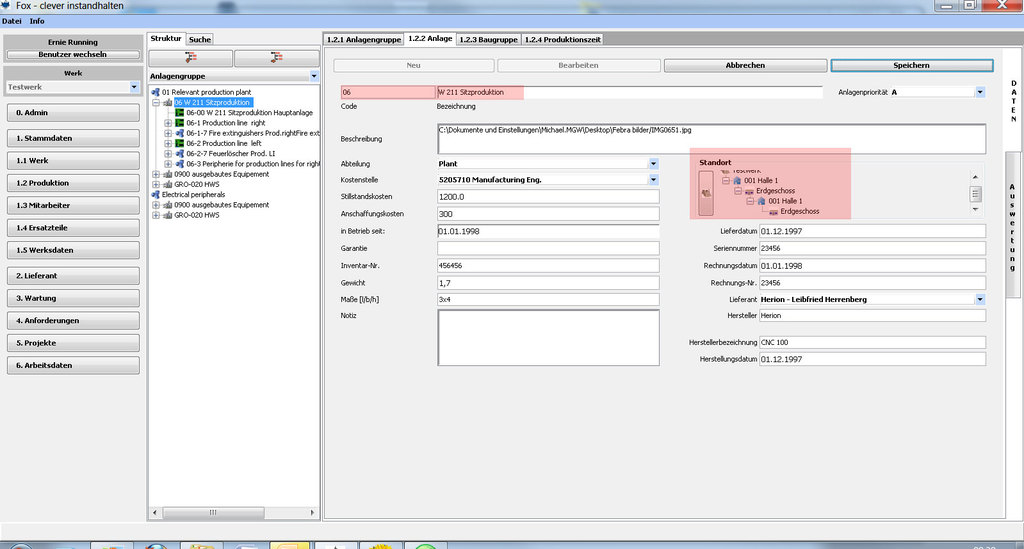
Task: Open the Anlagengruppe dropdown
Action: point(312,76)
